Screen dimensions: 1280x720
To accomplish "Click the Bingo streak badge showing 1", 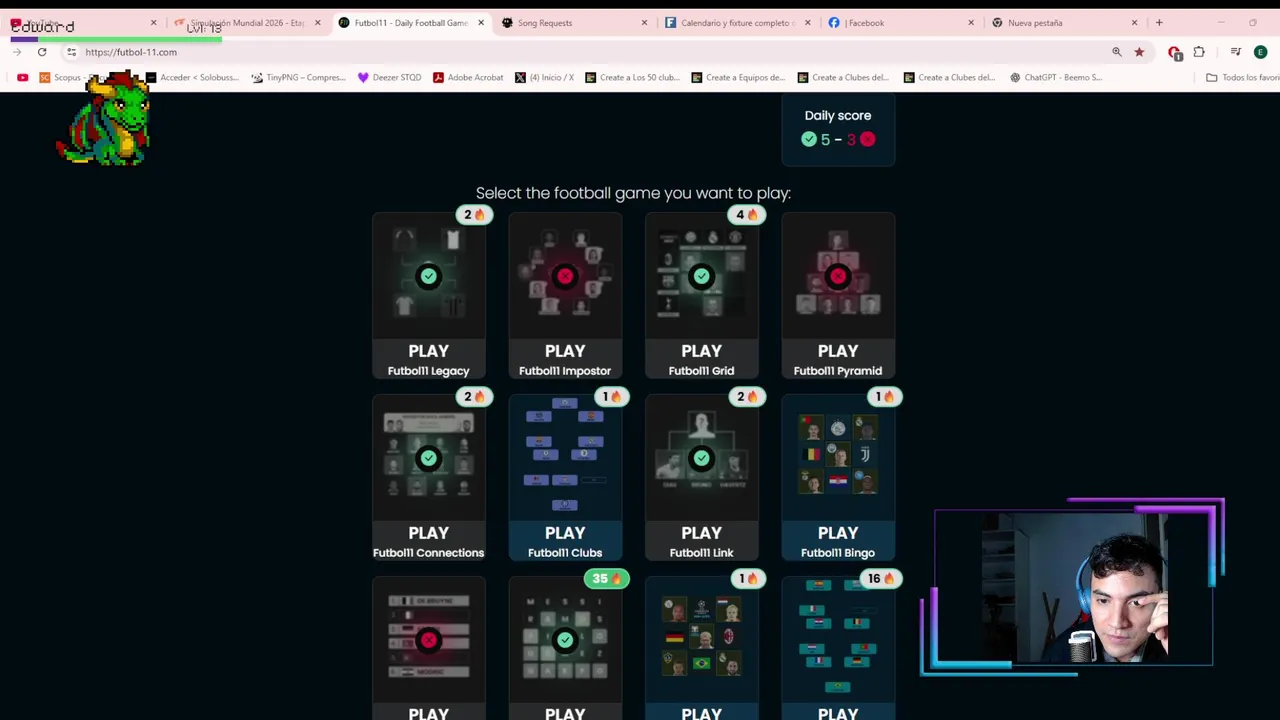I will [x=884, y=396].
